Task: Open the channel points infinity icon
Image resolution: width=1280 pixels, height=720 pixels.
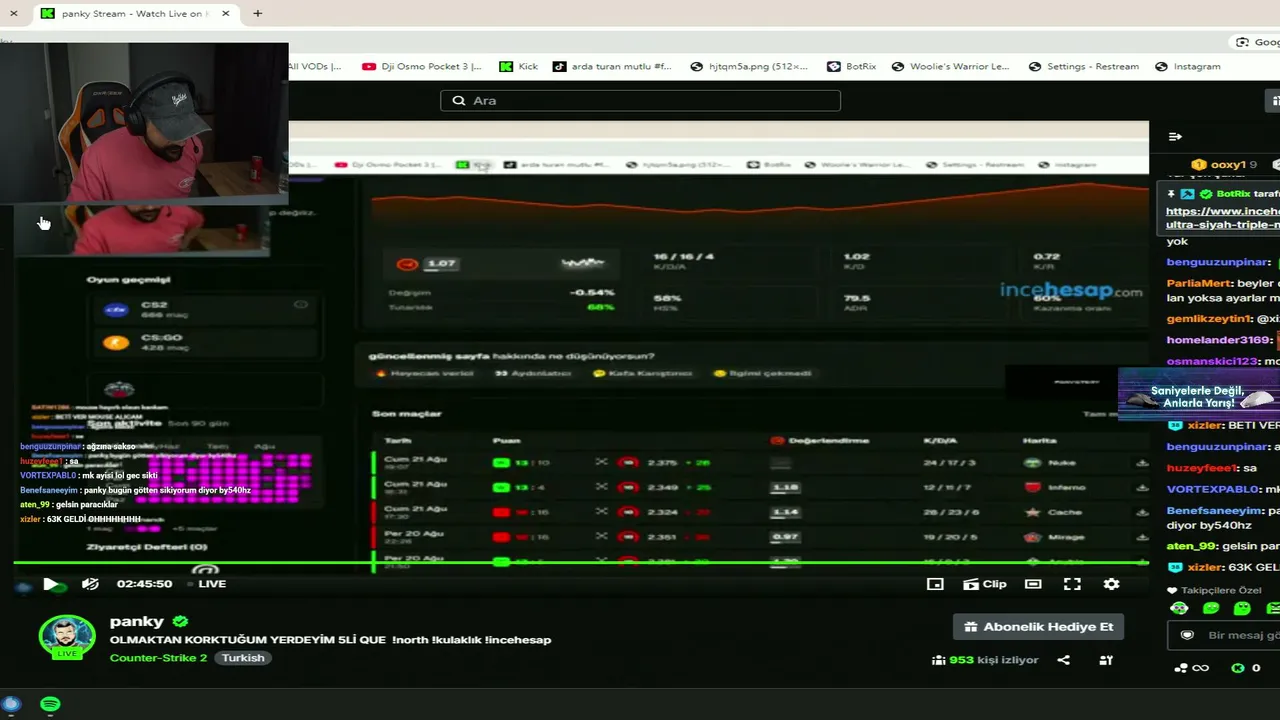Action: [x=1192, y=668]
